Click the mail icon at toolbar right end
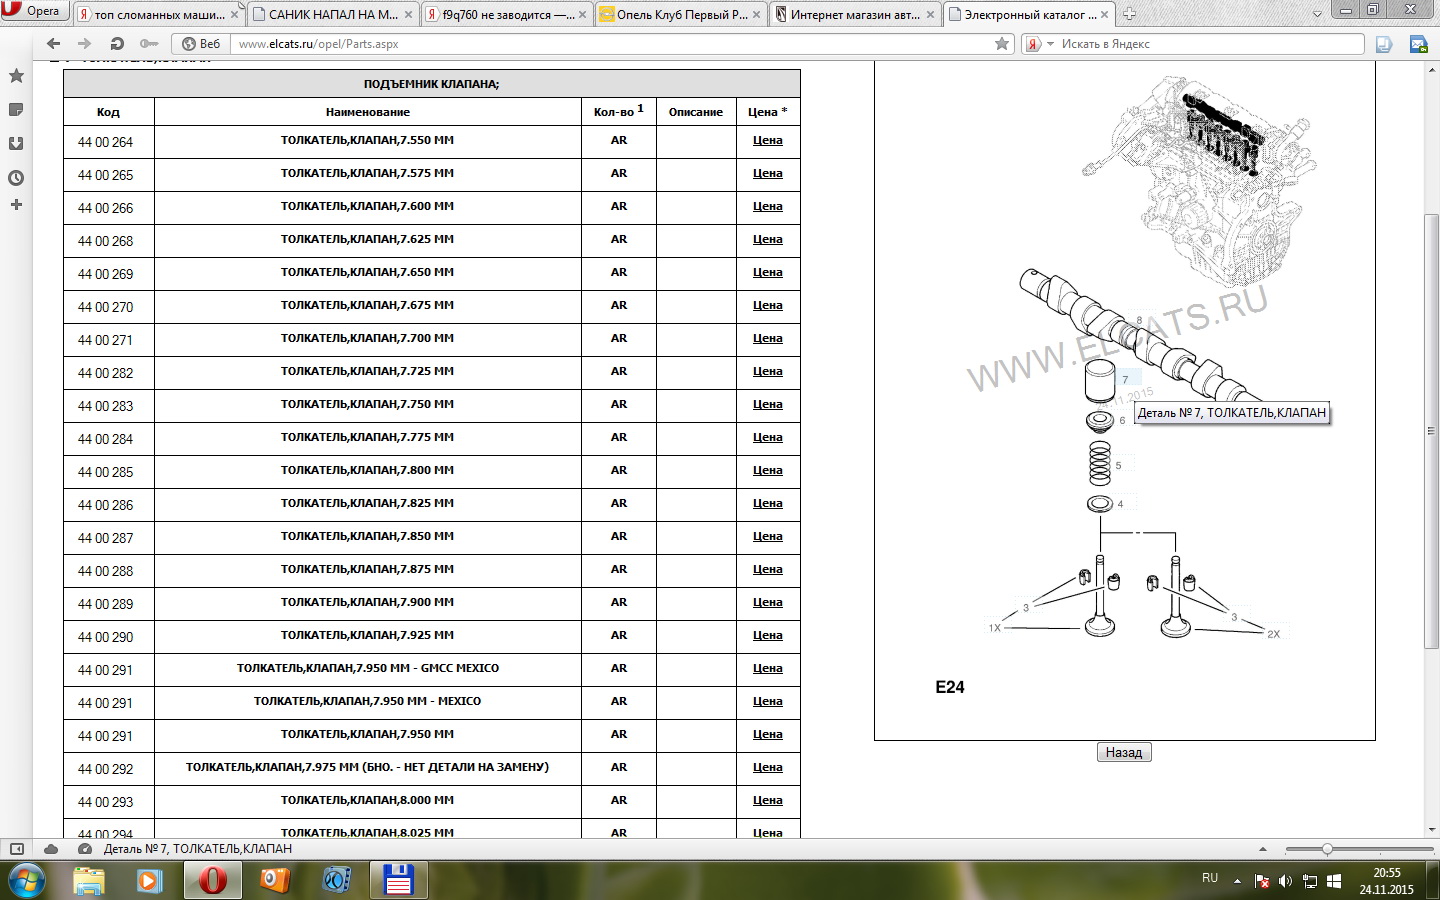The width and height of the screenshot is (1440, 900). (x=1418, y=44)
